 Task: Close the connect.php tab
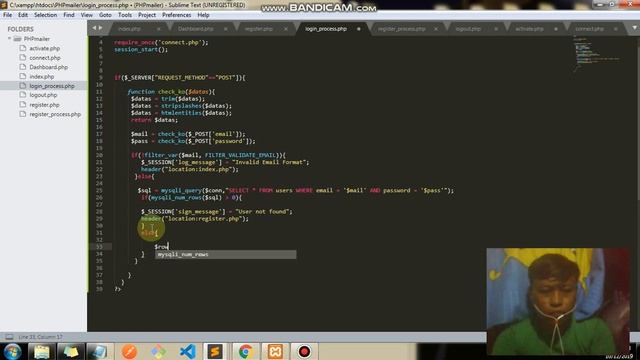tap(616, 29)
